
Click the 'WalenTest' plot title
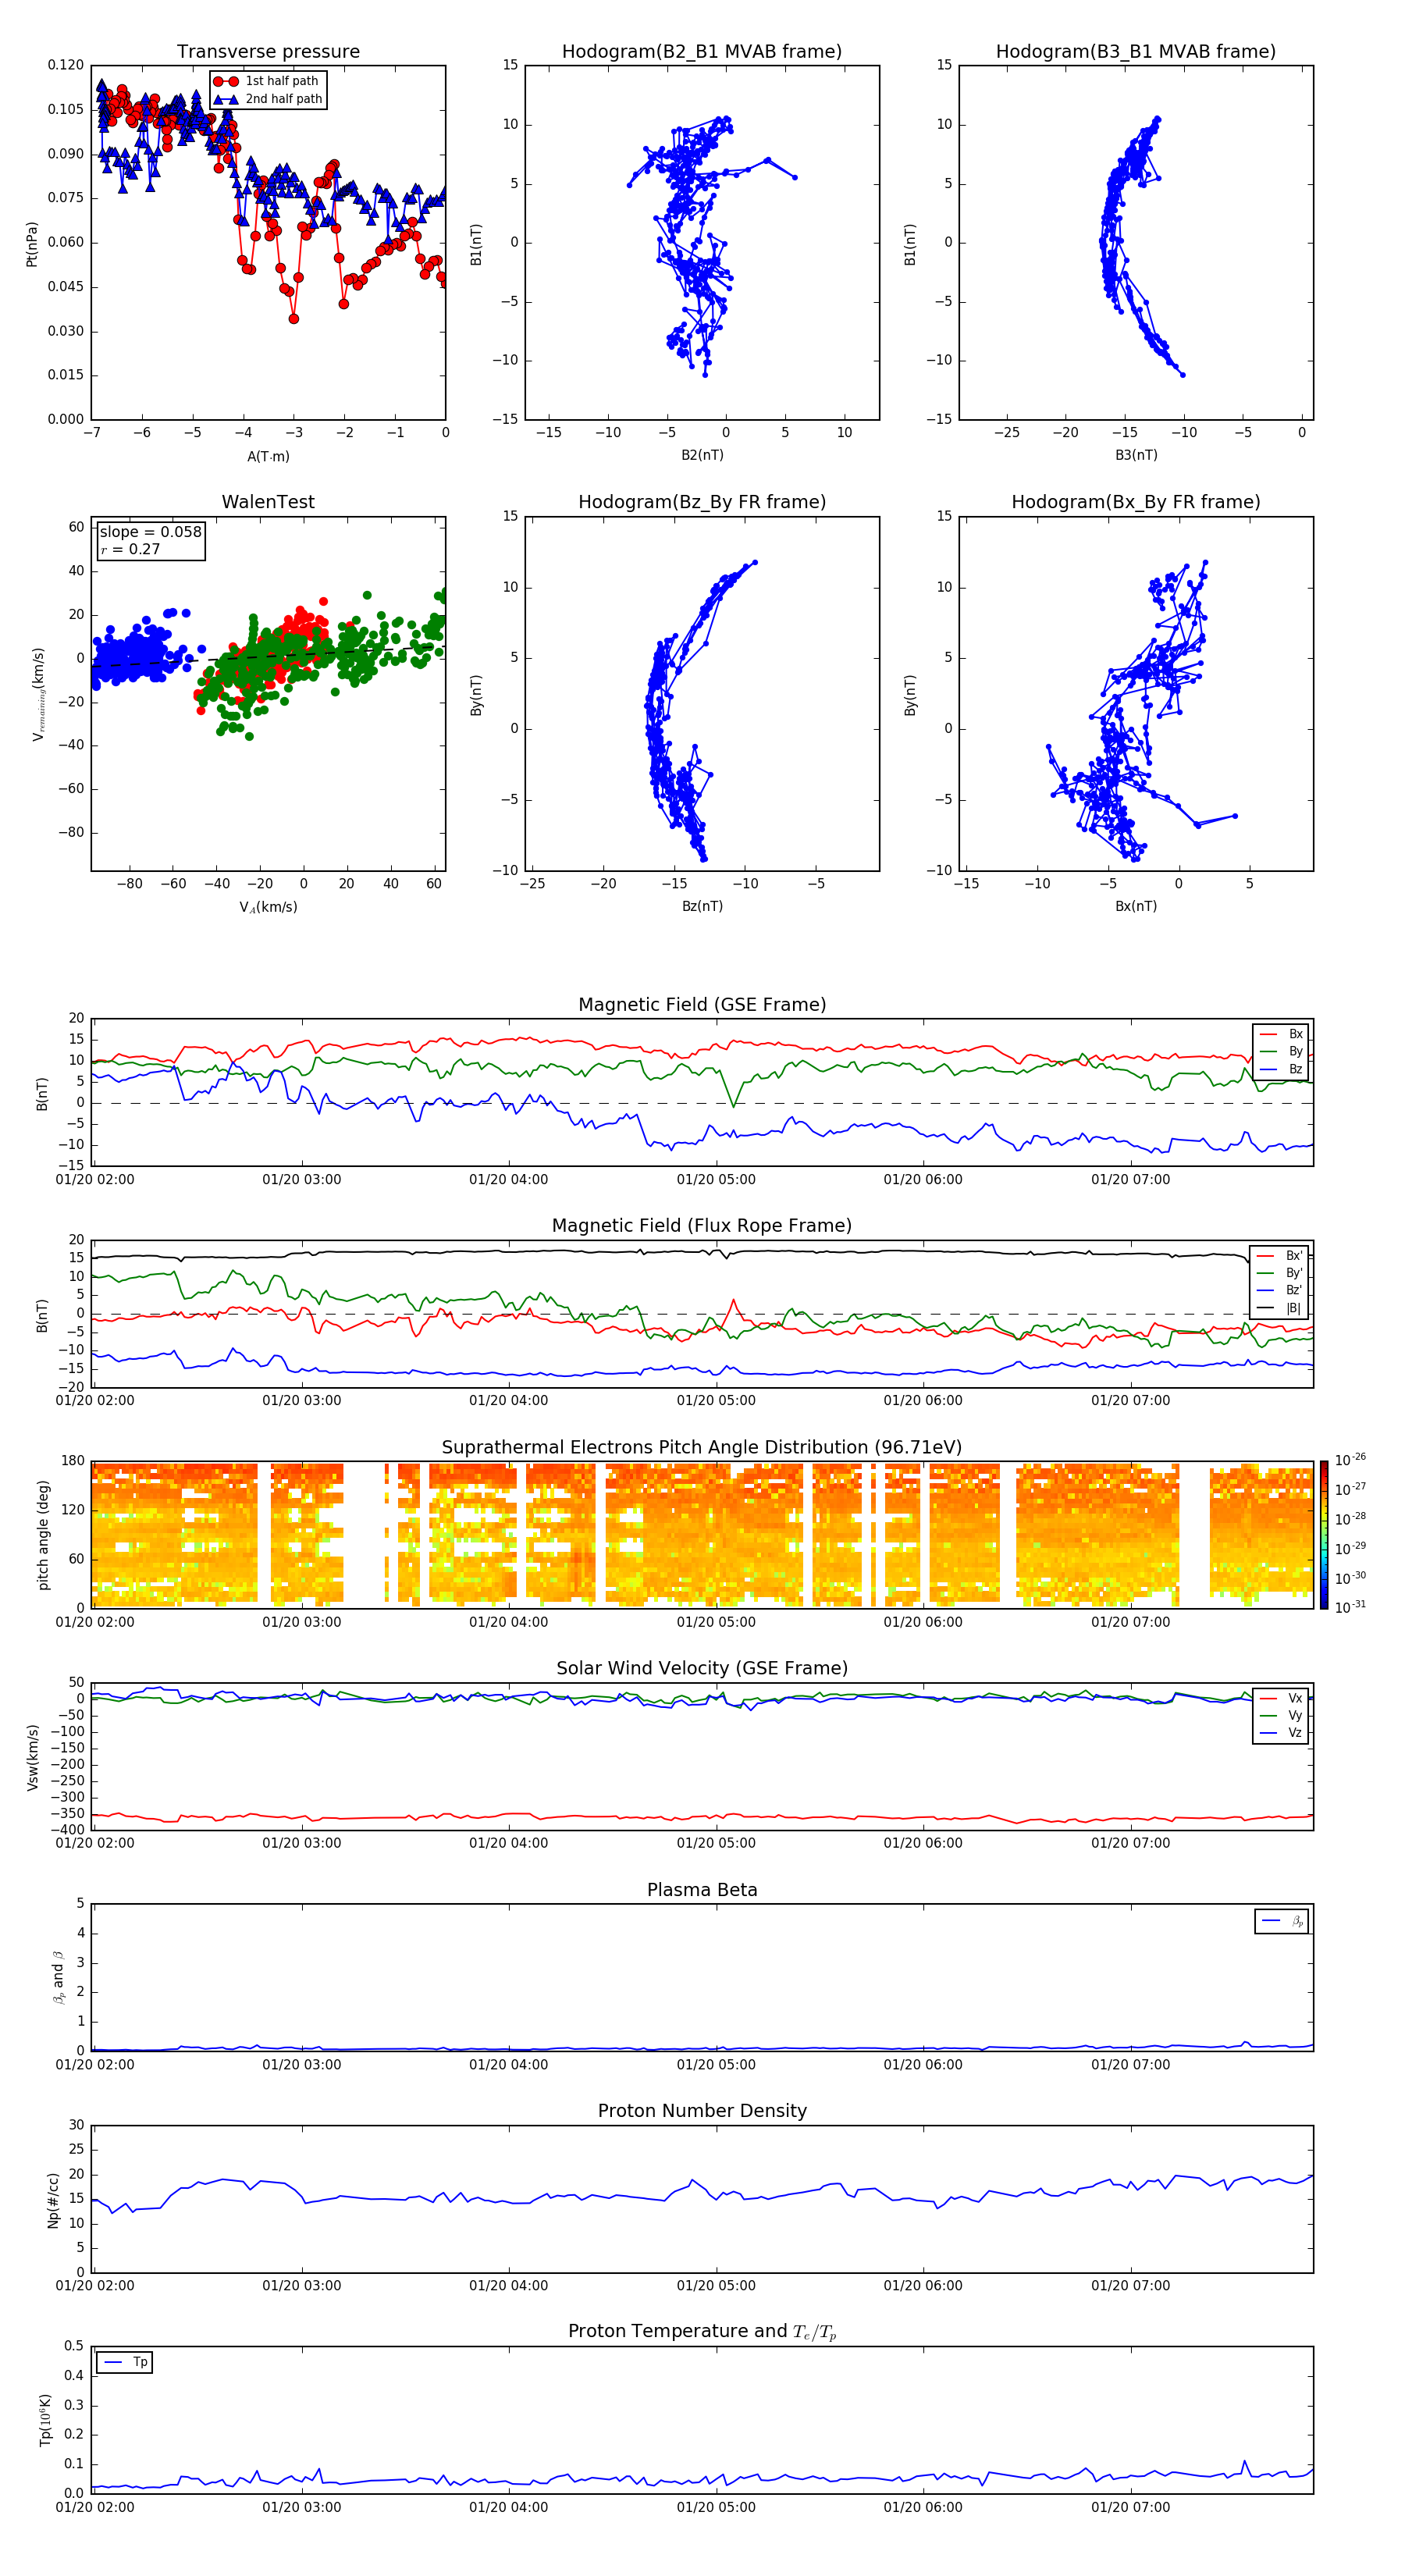tap(268, 502)
